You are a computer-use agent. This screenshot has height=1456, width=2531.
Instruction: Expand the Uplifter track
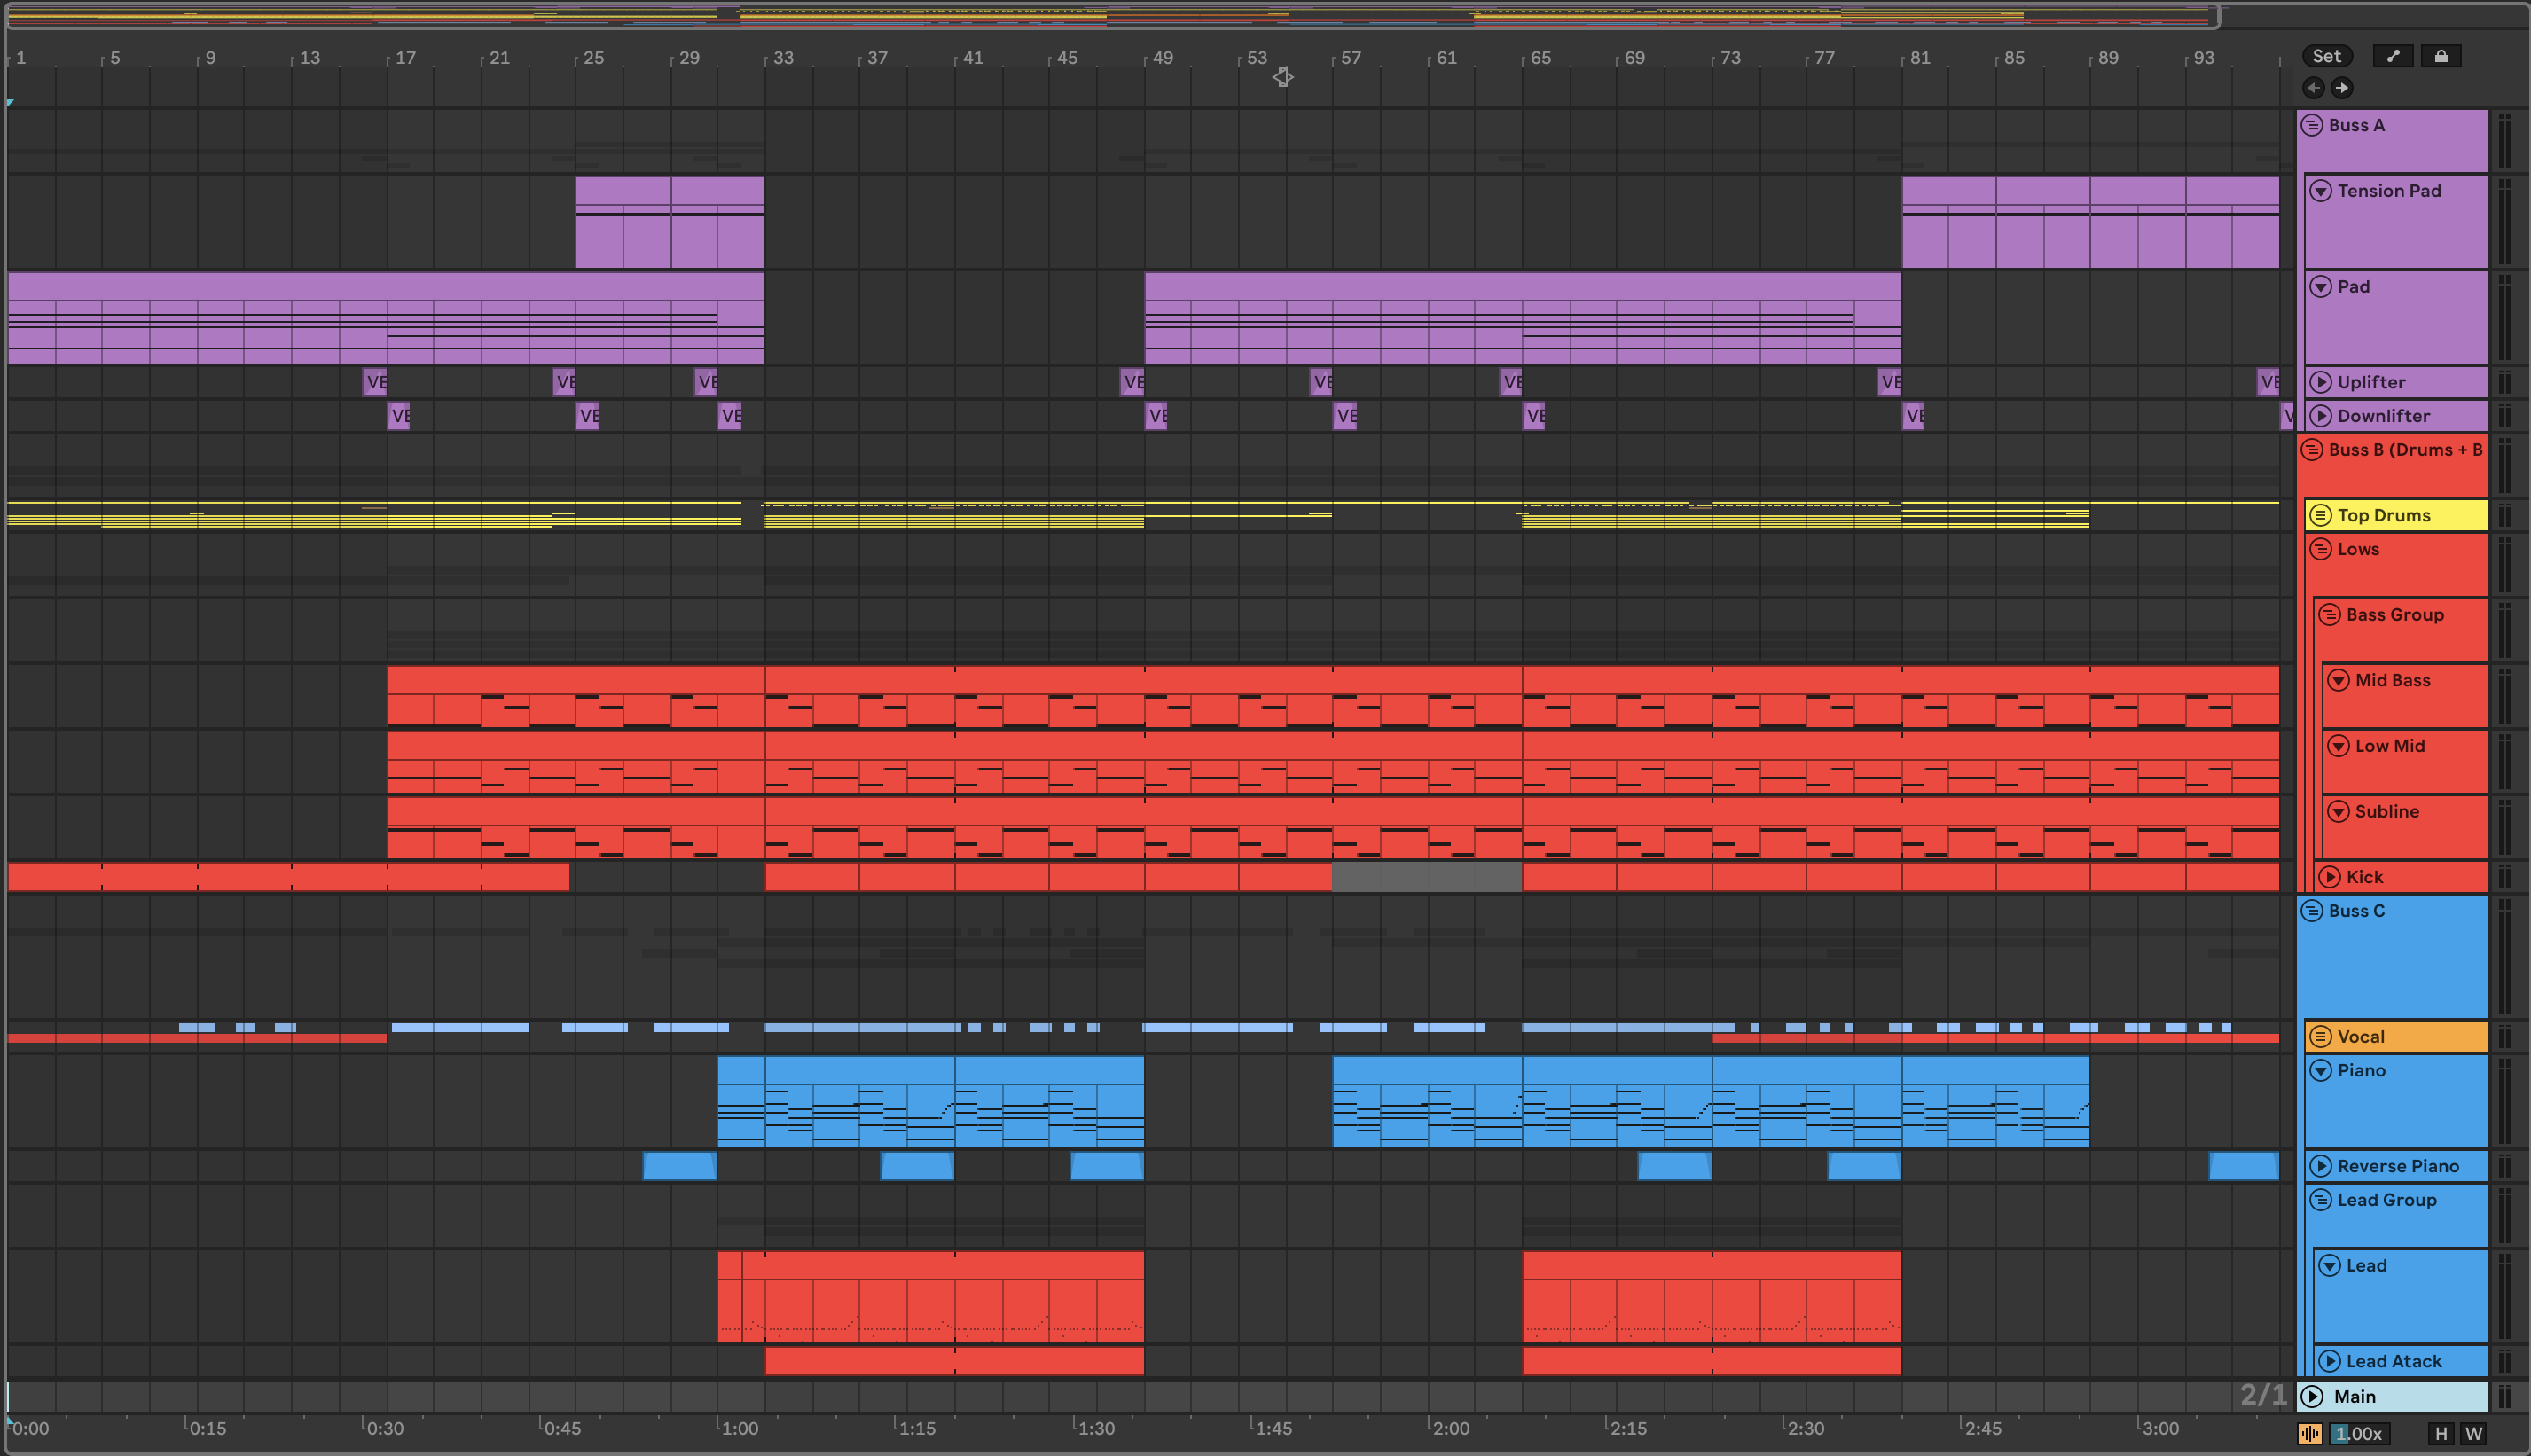[2321, 382]
